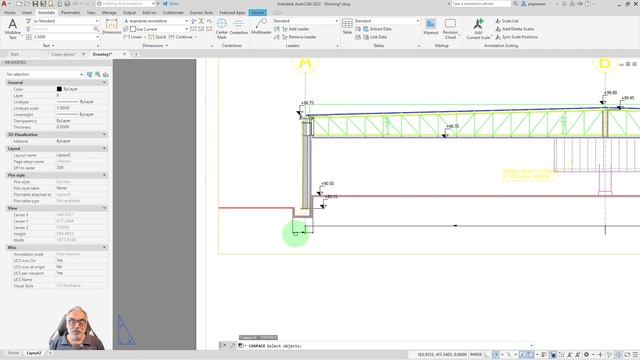Click the Extract Data button
This screenshot has width=640, height=360.
click(377, 29)
